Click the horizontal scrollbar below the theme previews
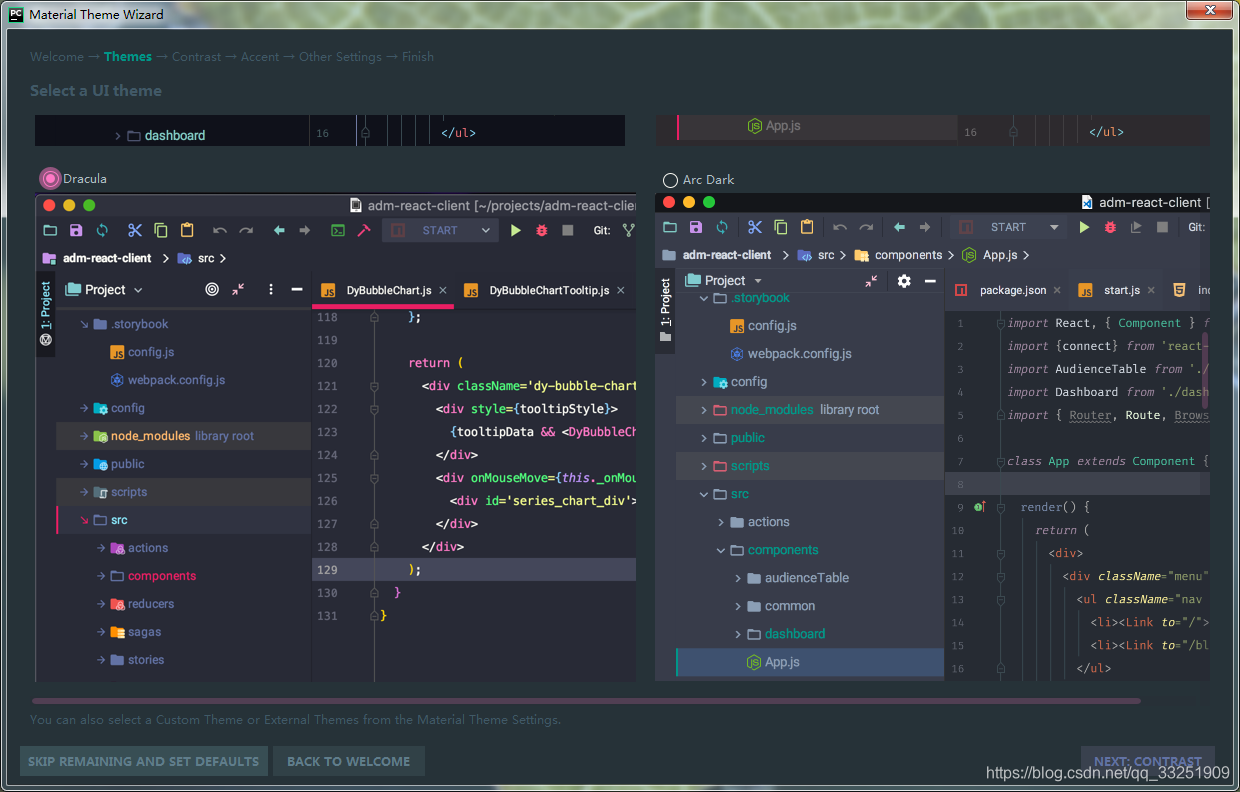Image resolution: width=1240 pixels, height=792 pixels. coord(590,701)
